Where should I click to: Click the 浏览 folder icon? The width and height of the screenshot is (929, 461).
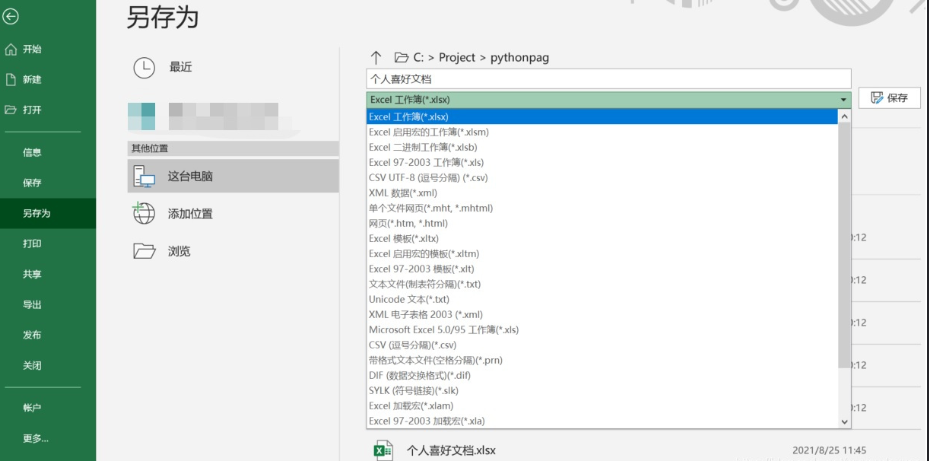(144, 251)
